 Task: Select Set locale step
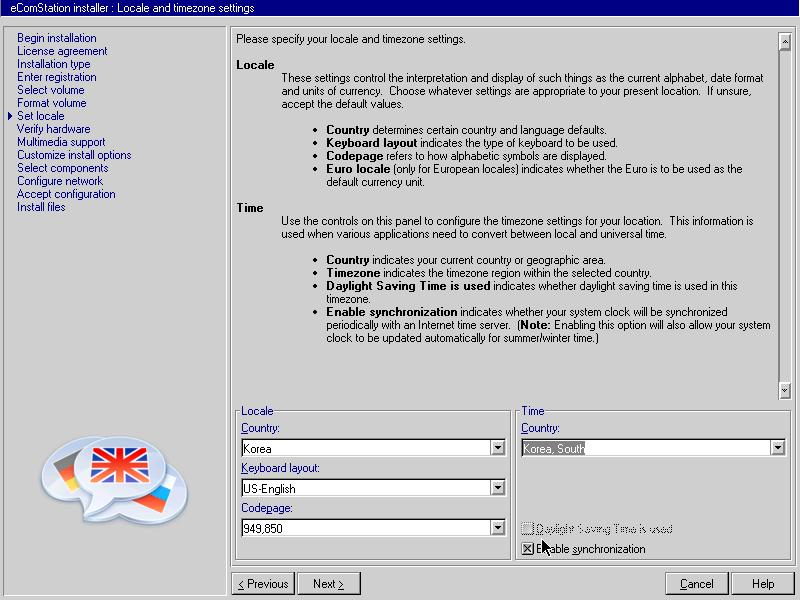(x=41, y=116)
